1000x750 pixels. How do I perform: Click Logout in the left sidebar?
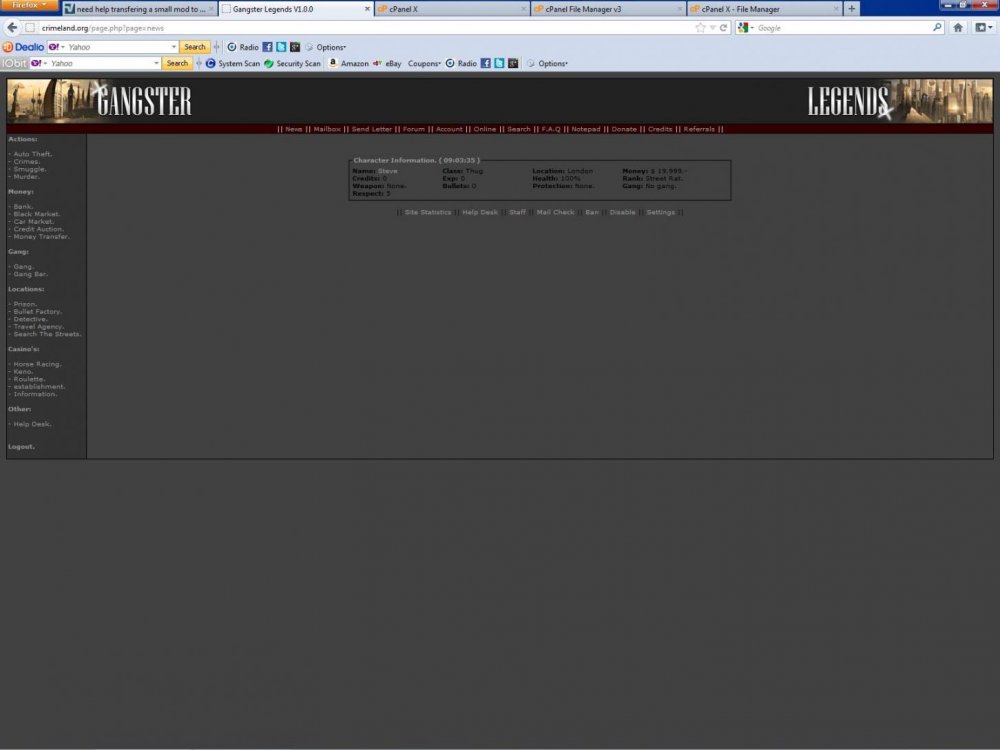[x=20, y=446]
